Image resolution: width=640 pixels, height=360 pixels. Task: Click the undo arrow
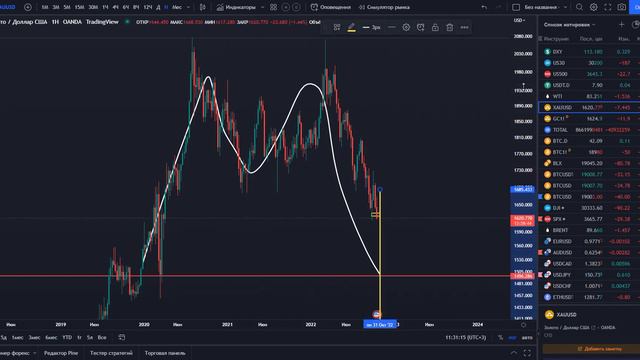pos(484,7)
